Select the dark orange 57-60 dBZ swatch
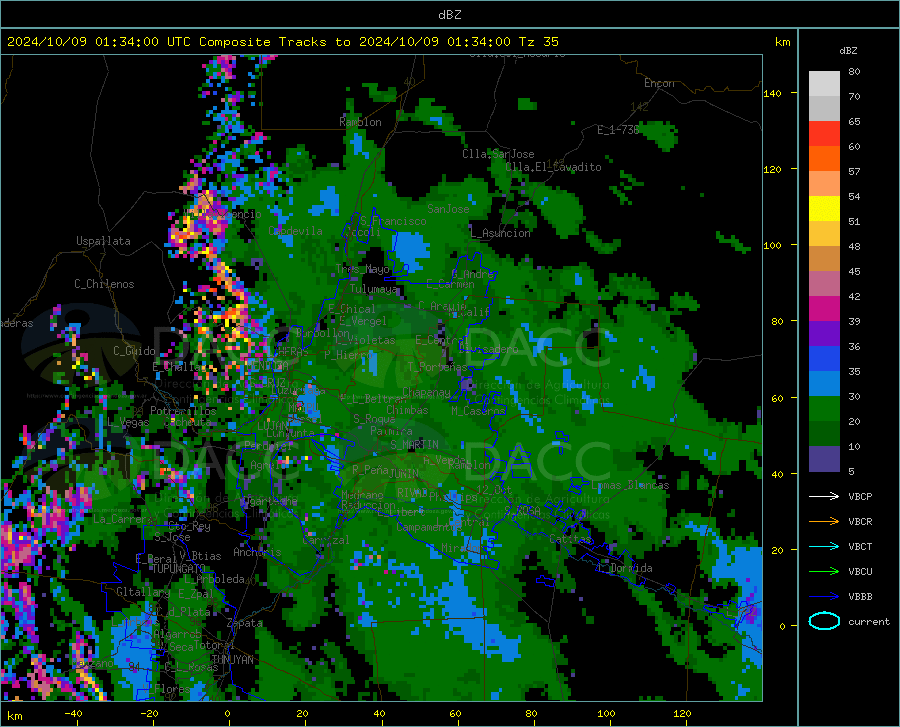 coord(824,159)
